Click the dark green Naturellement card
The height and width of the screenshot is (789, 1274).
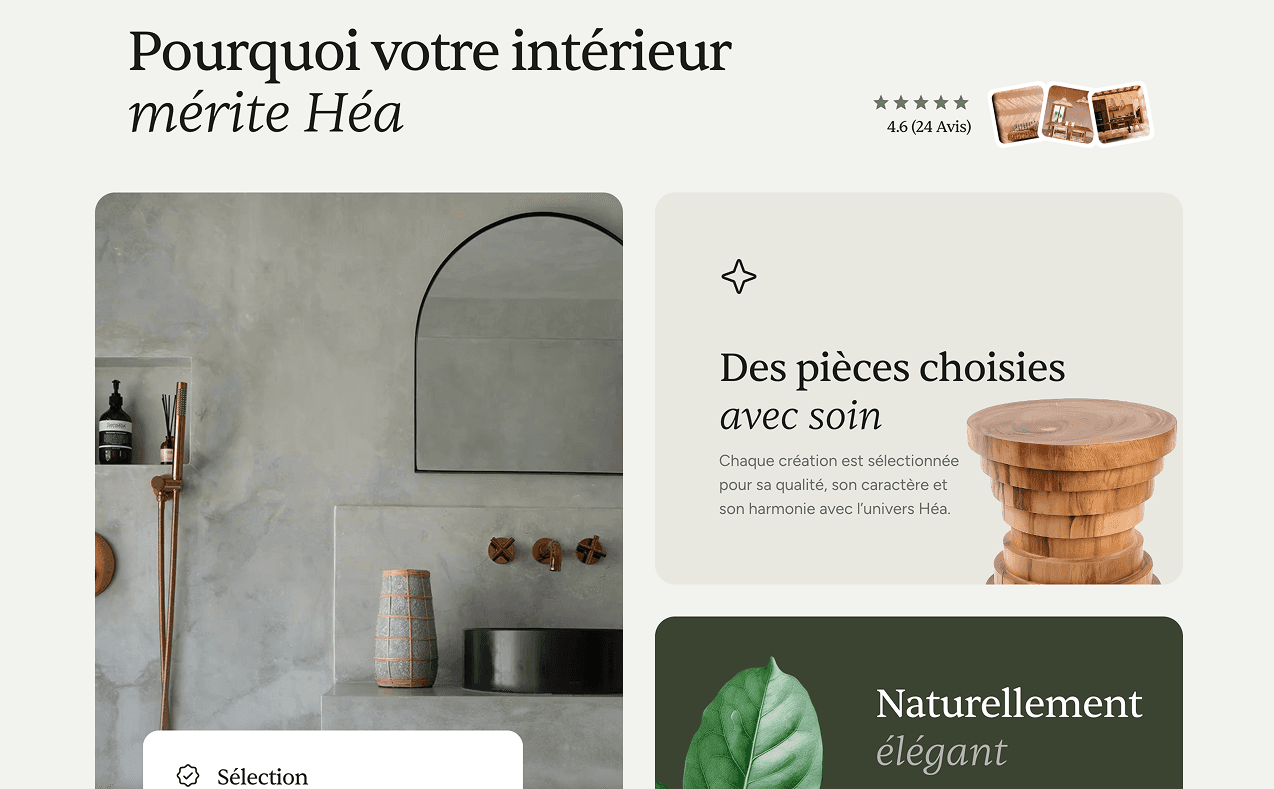point(919,703)
